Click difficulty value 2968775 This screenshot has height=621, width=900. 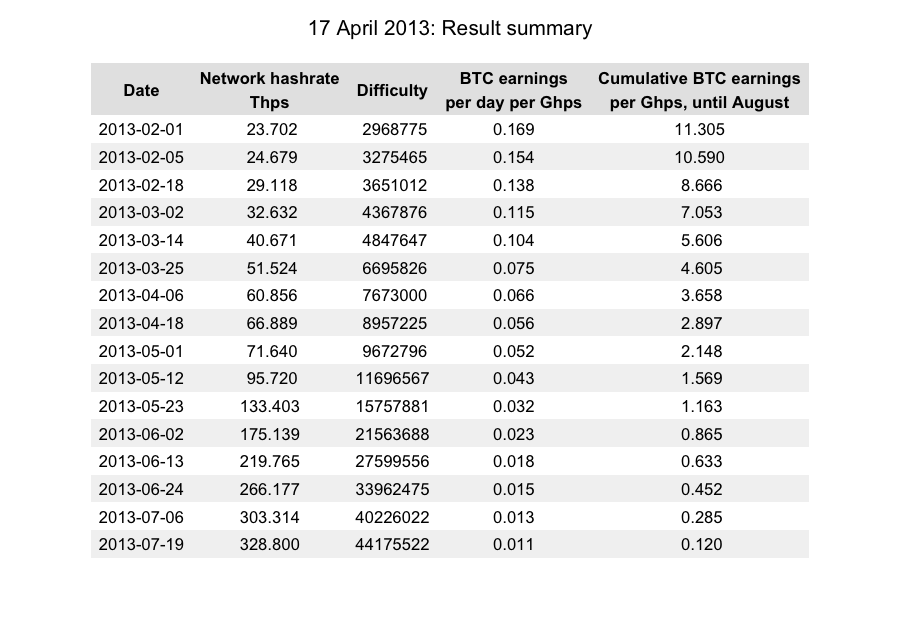pos(395,129)
